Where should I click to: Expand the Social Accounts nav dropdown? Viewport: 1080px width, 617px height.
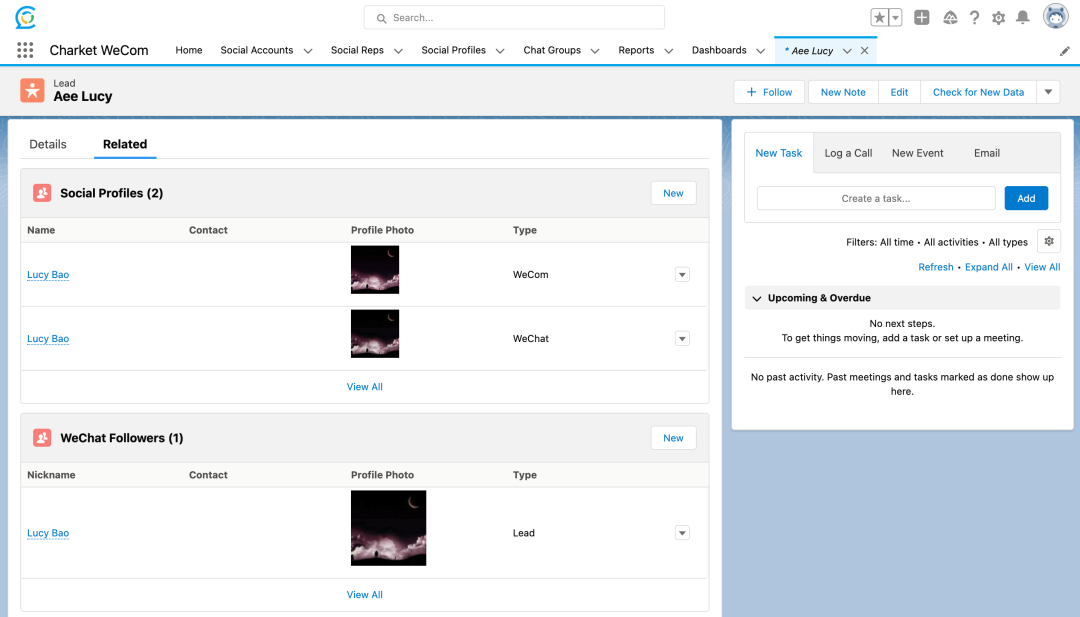click(308, 51)
